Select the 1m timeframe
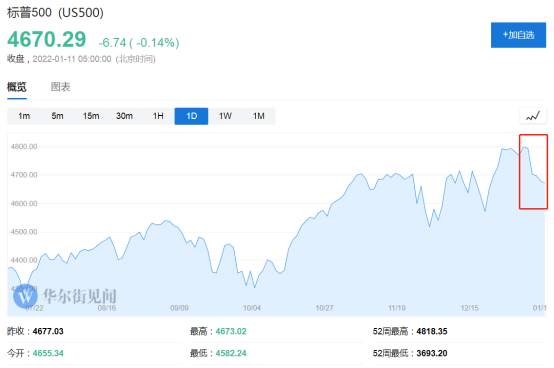This screenshot has width=554, height=368. click(x=24, y=116)
